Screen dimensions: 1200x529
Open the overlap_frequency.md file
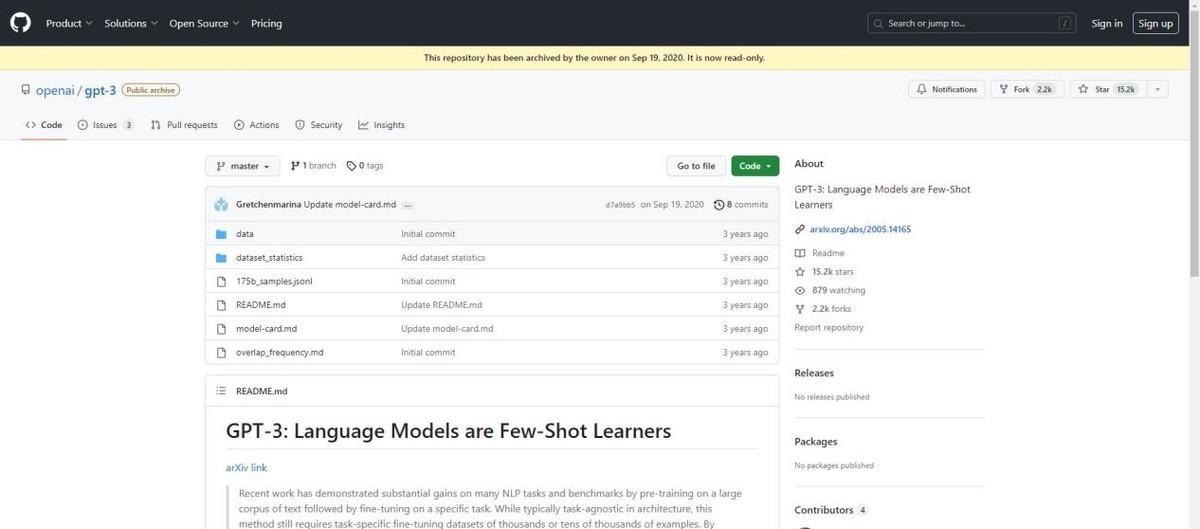280,353
